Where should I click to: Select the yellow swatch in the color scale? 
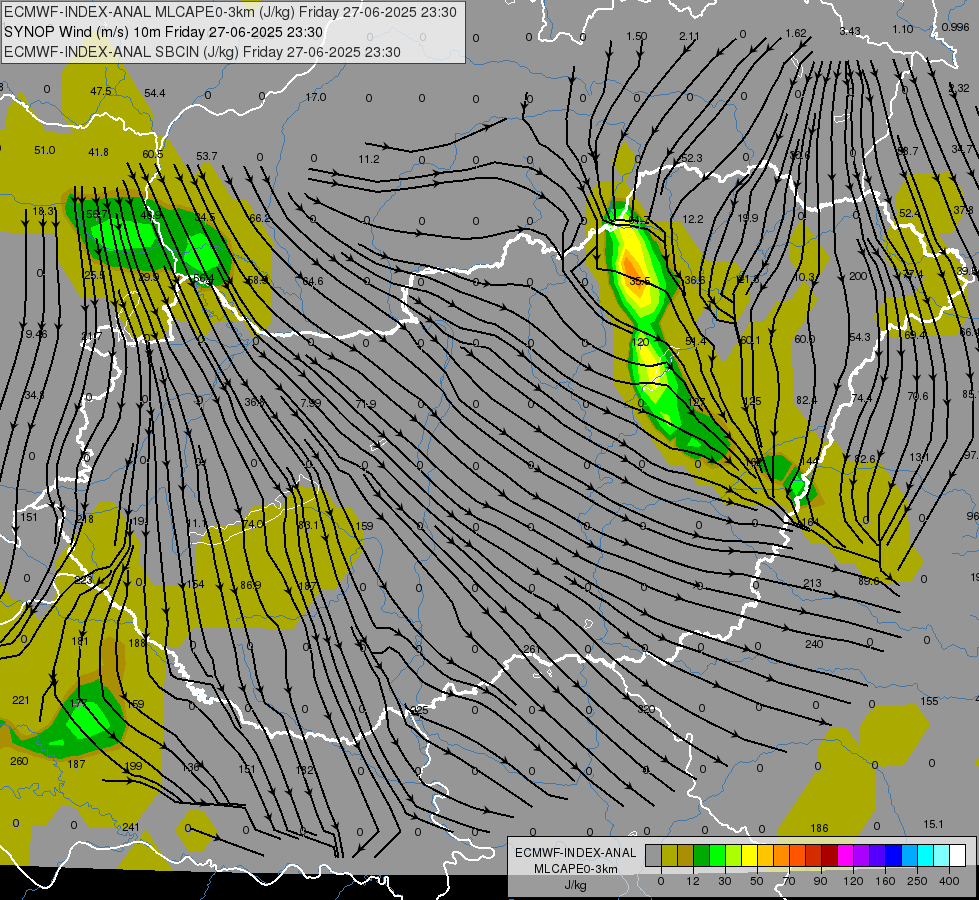(x=750, y=855)
